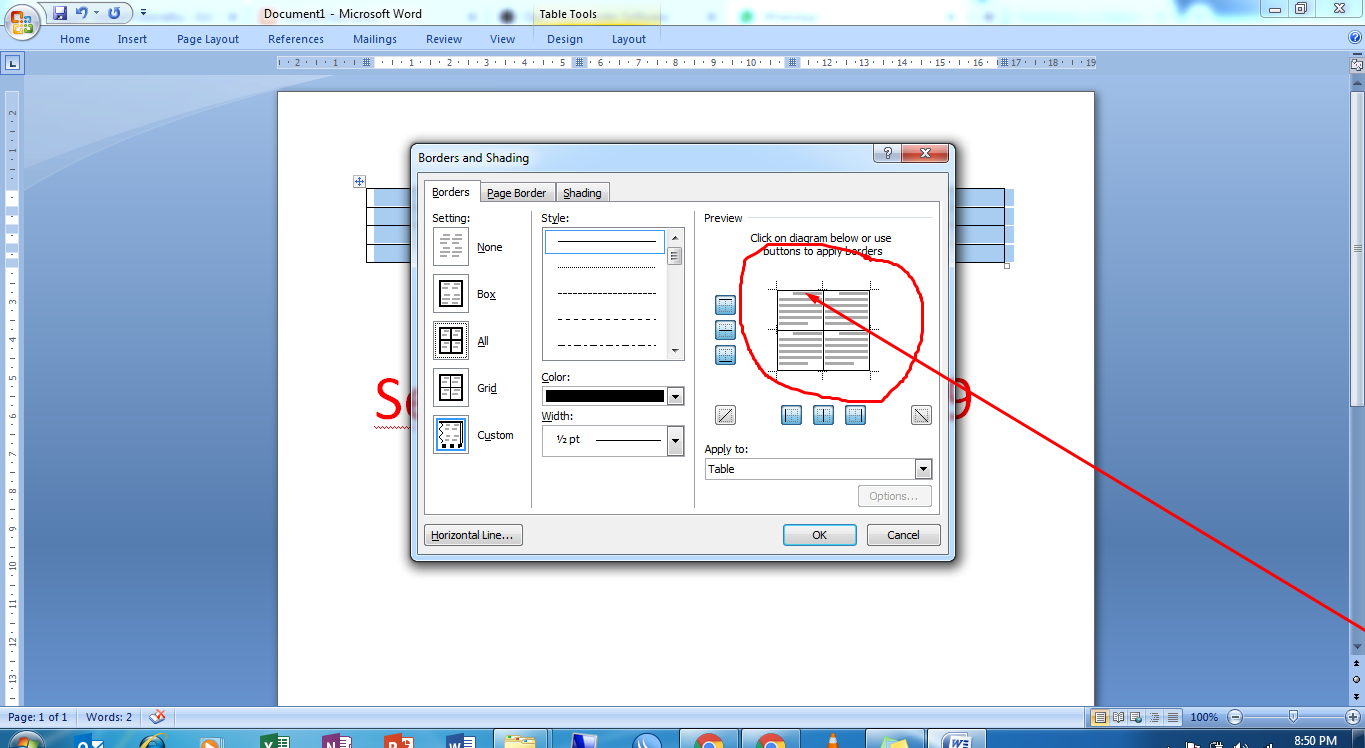Switch to Web Layout view

(1136, 717)
